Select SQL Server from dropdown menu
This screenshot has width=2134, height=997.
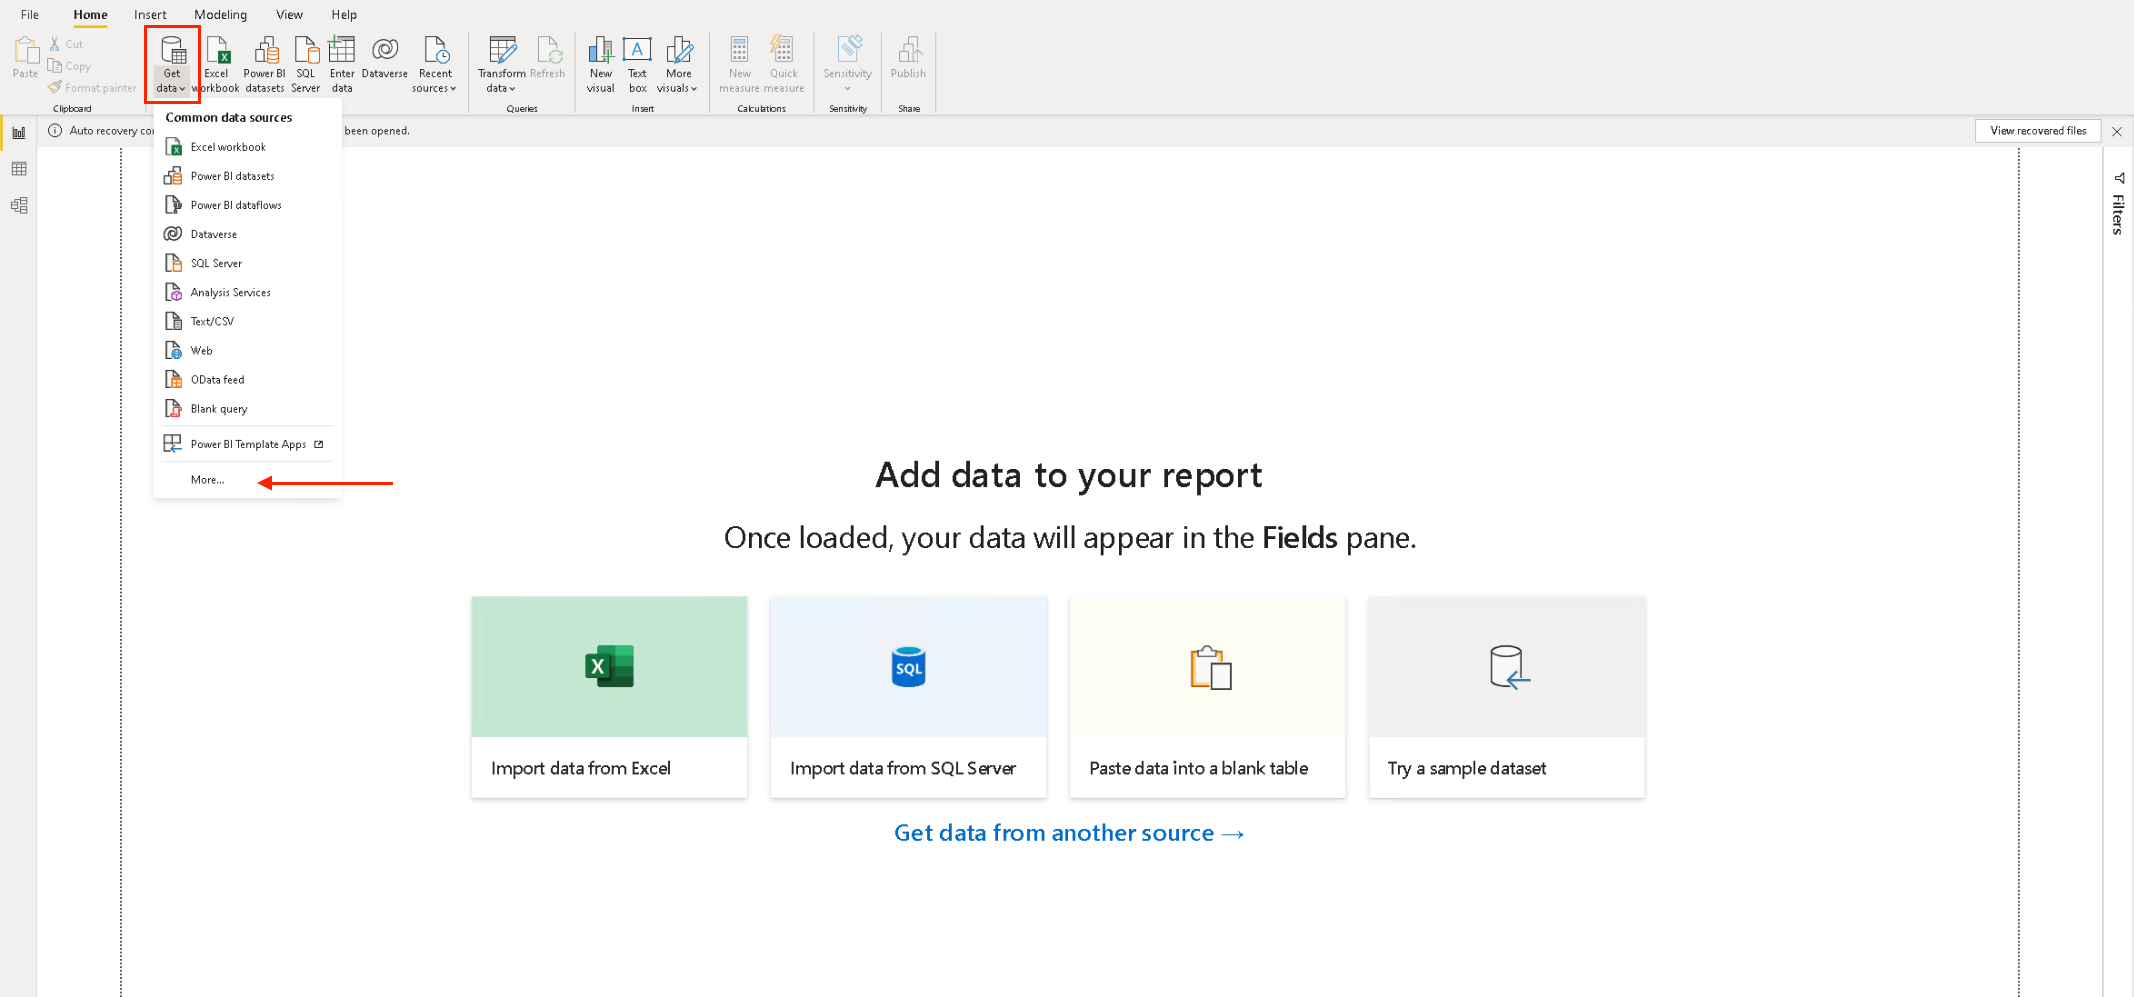coord(247,263)
